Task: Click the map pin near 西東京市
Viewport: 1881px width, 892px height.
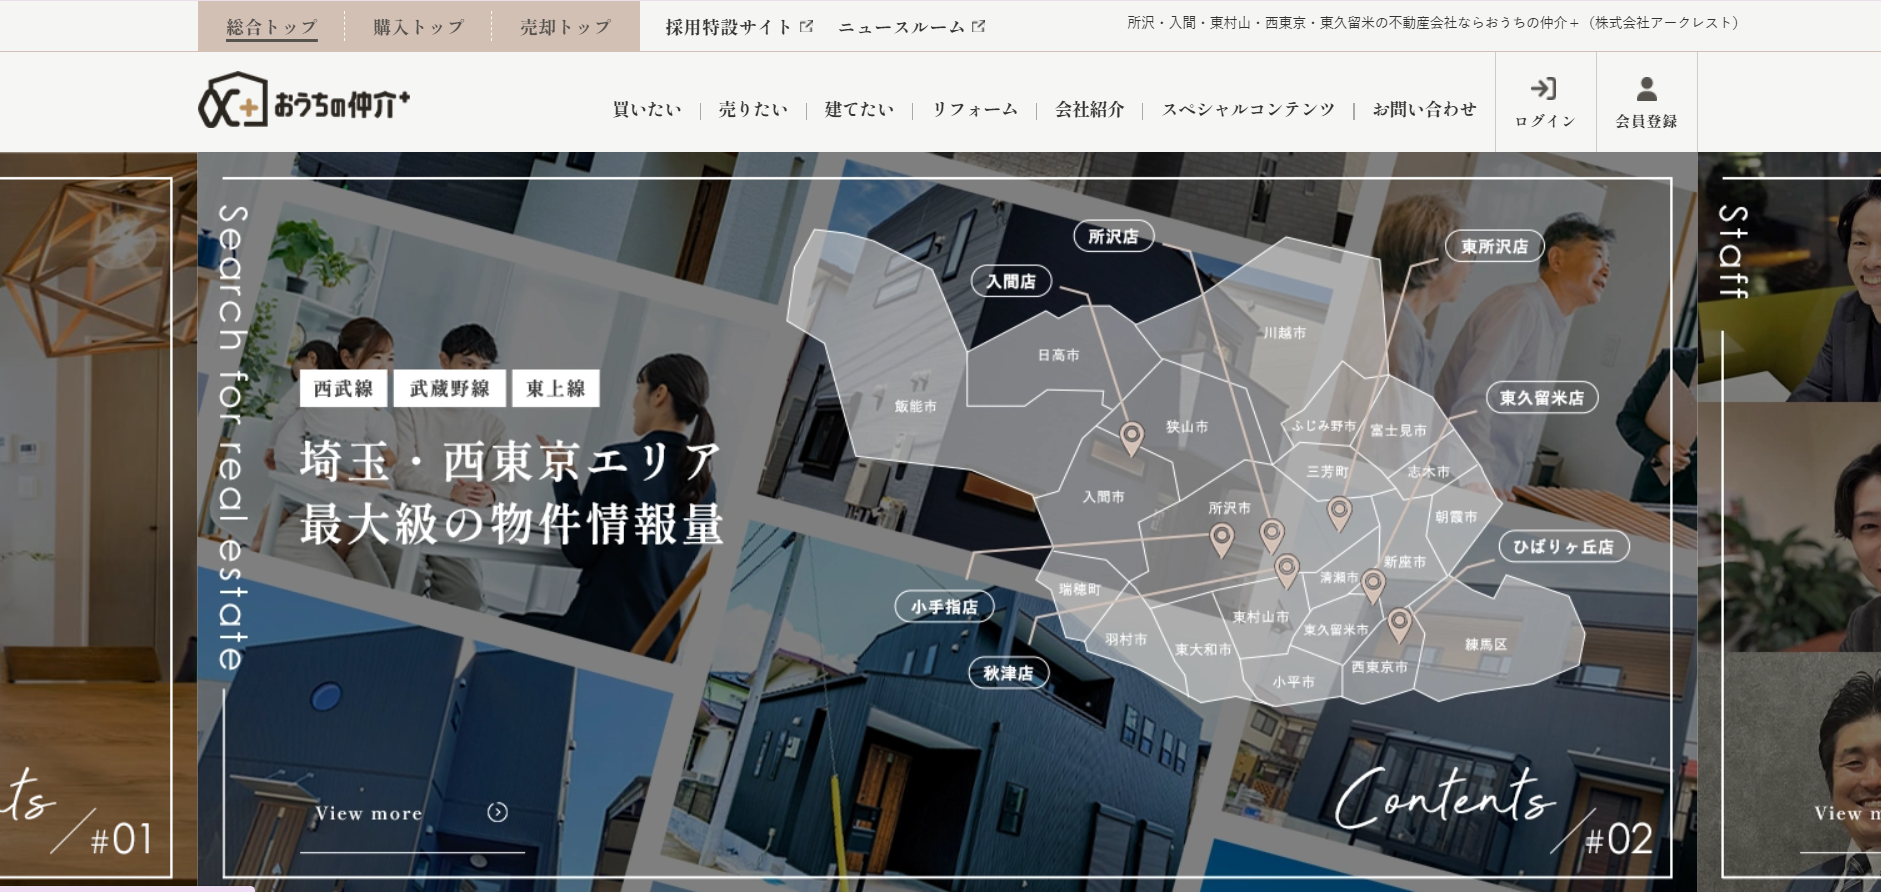Action: tap(1399, 626)
